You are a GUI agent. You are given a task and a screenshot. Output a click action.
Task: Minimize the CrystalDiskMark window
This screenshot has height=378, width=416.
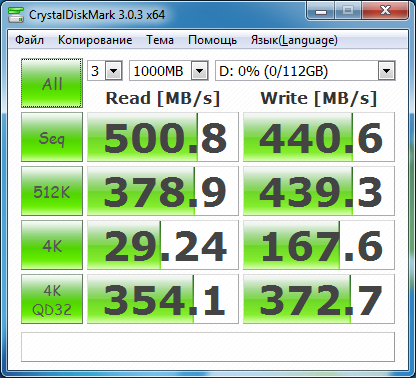click(x=321, y=11)
